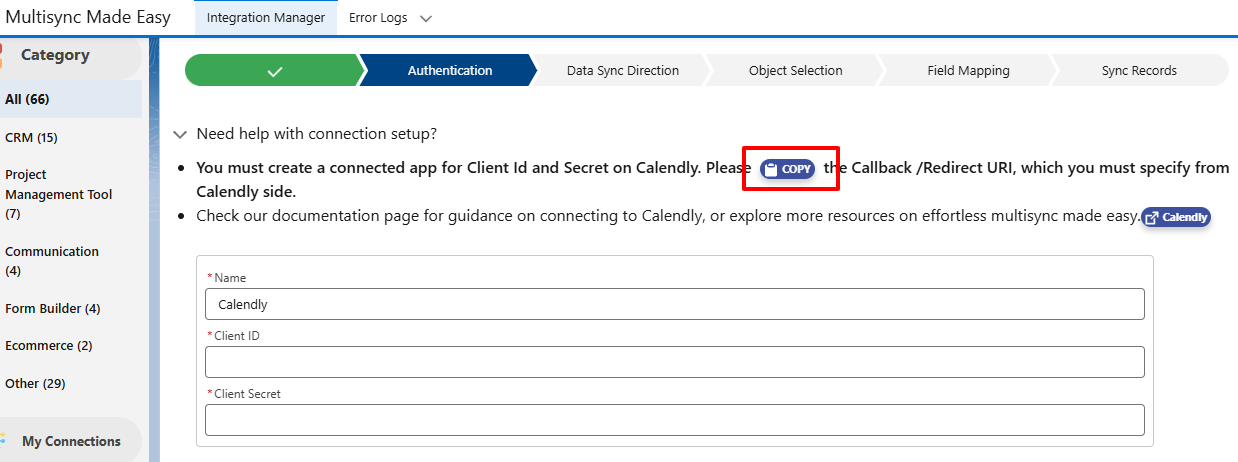
Task: Show the Form Builder category
Action: coord(53,309)
